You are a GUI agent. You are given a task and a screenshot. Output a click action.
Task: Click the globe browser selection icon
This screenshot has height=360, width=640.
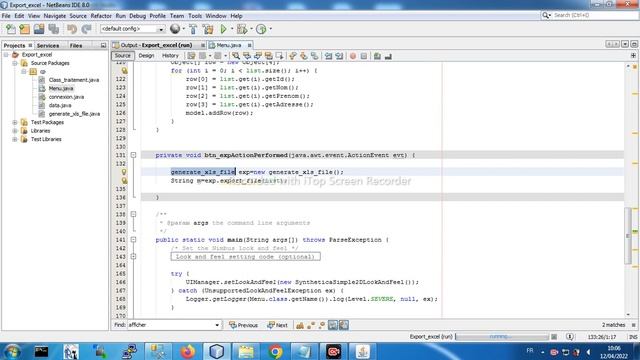[175, 29]
